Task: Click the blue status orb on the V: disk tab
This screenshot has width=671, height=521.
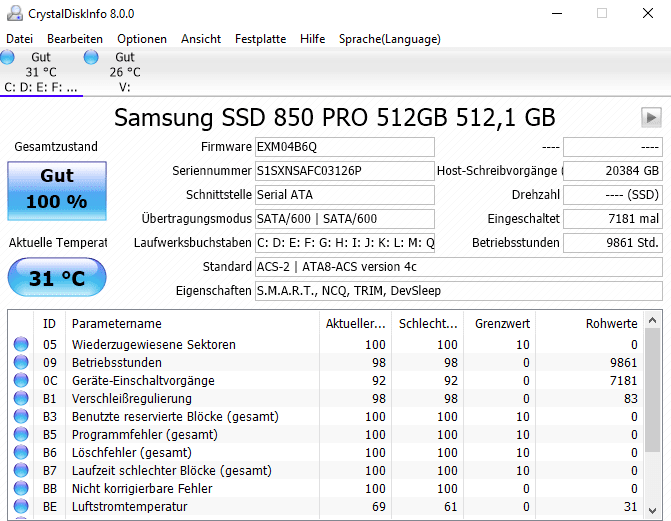Action: pyautogui.click(x=91, y=57)
